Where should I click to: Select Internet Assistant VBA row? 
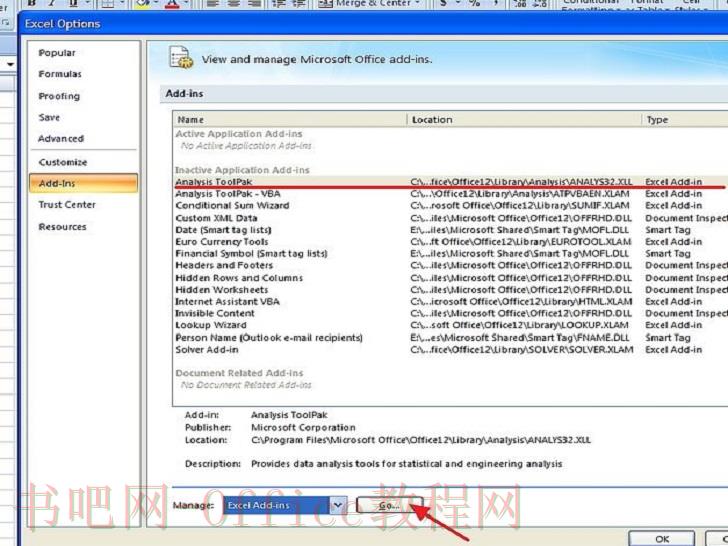pos(450,302)
